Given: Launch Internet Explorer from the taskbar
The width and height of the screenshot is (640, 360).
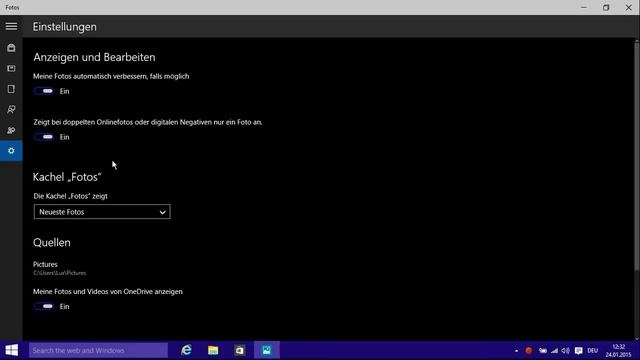Looking at the screenshot, I should [x=187, y=350].
